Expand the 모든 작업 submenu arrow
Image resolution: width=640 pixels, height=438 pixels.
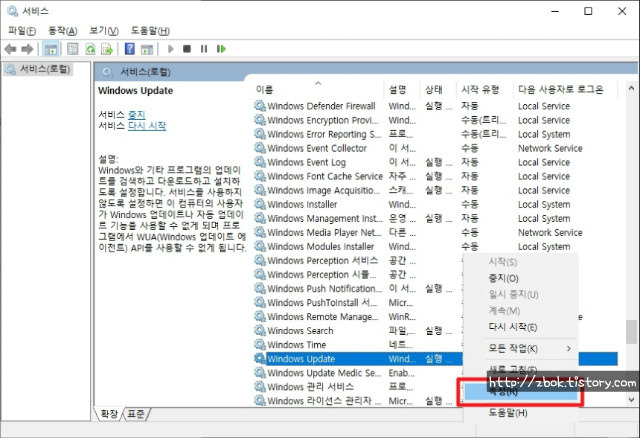coord(569,349)
